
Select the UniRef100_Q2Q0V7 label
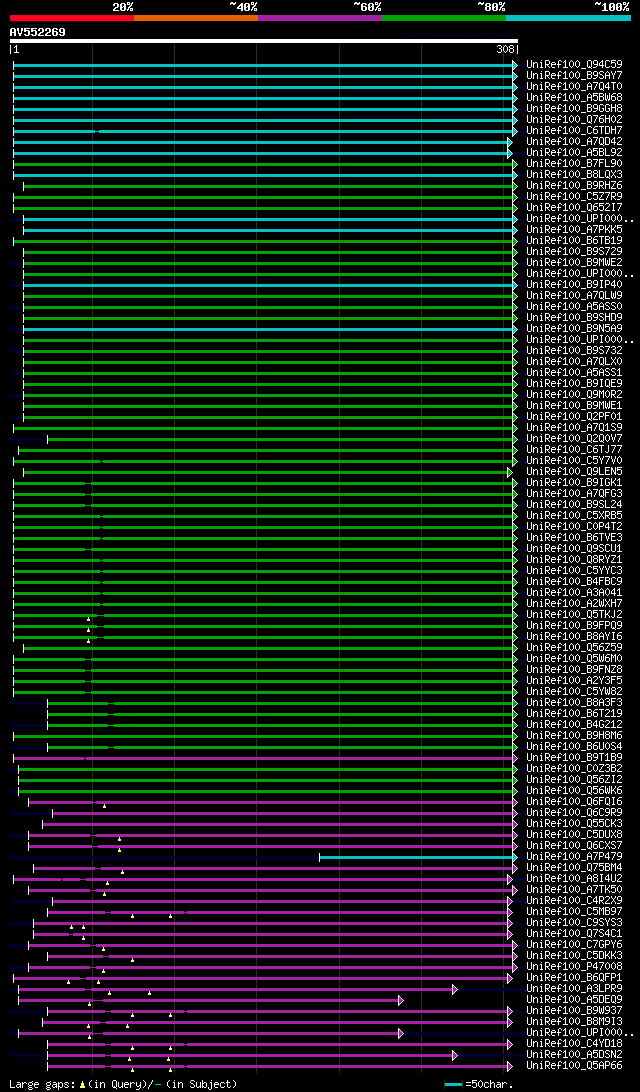(x=575, y=439)
